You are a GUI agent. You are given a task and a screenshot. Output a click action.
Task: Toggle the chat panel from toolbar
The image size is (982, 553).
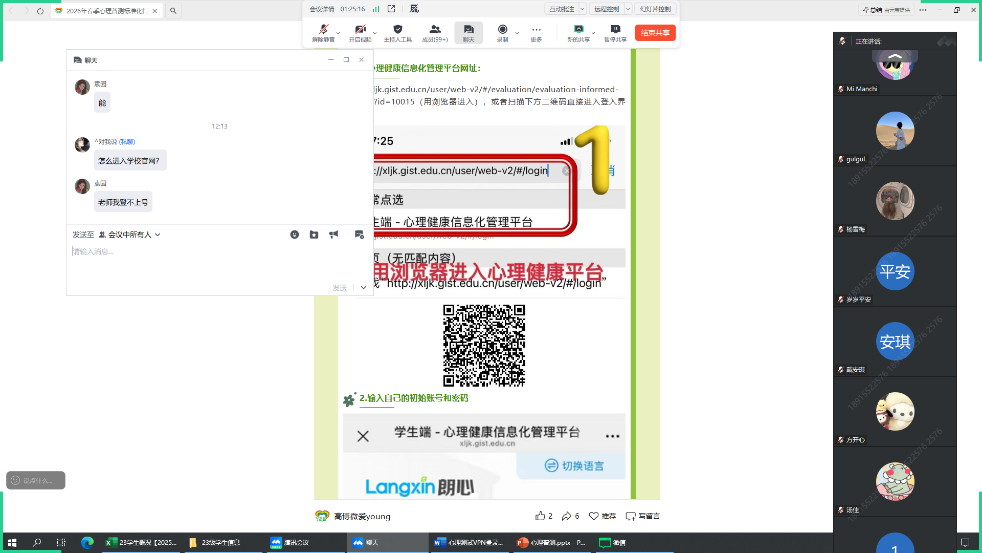coord(468,31)
